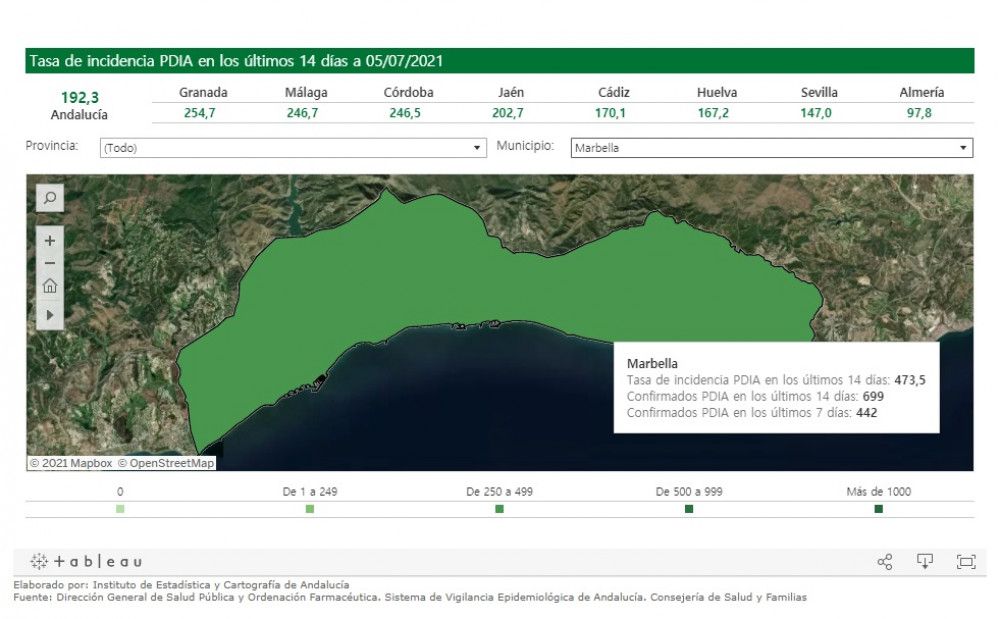This screenshot has height=619, width=1000.
Task: Click the De 500 a 999 legend label
Action: tap(689, 492)
